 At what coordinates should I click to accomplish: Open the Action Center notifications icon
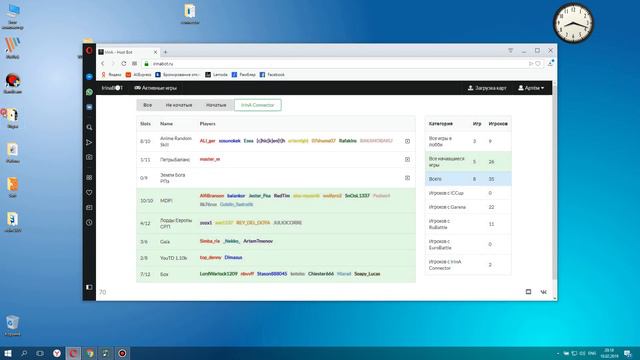click(628, 353)
